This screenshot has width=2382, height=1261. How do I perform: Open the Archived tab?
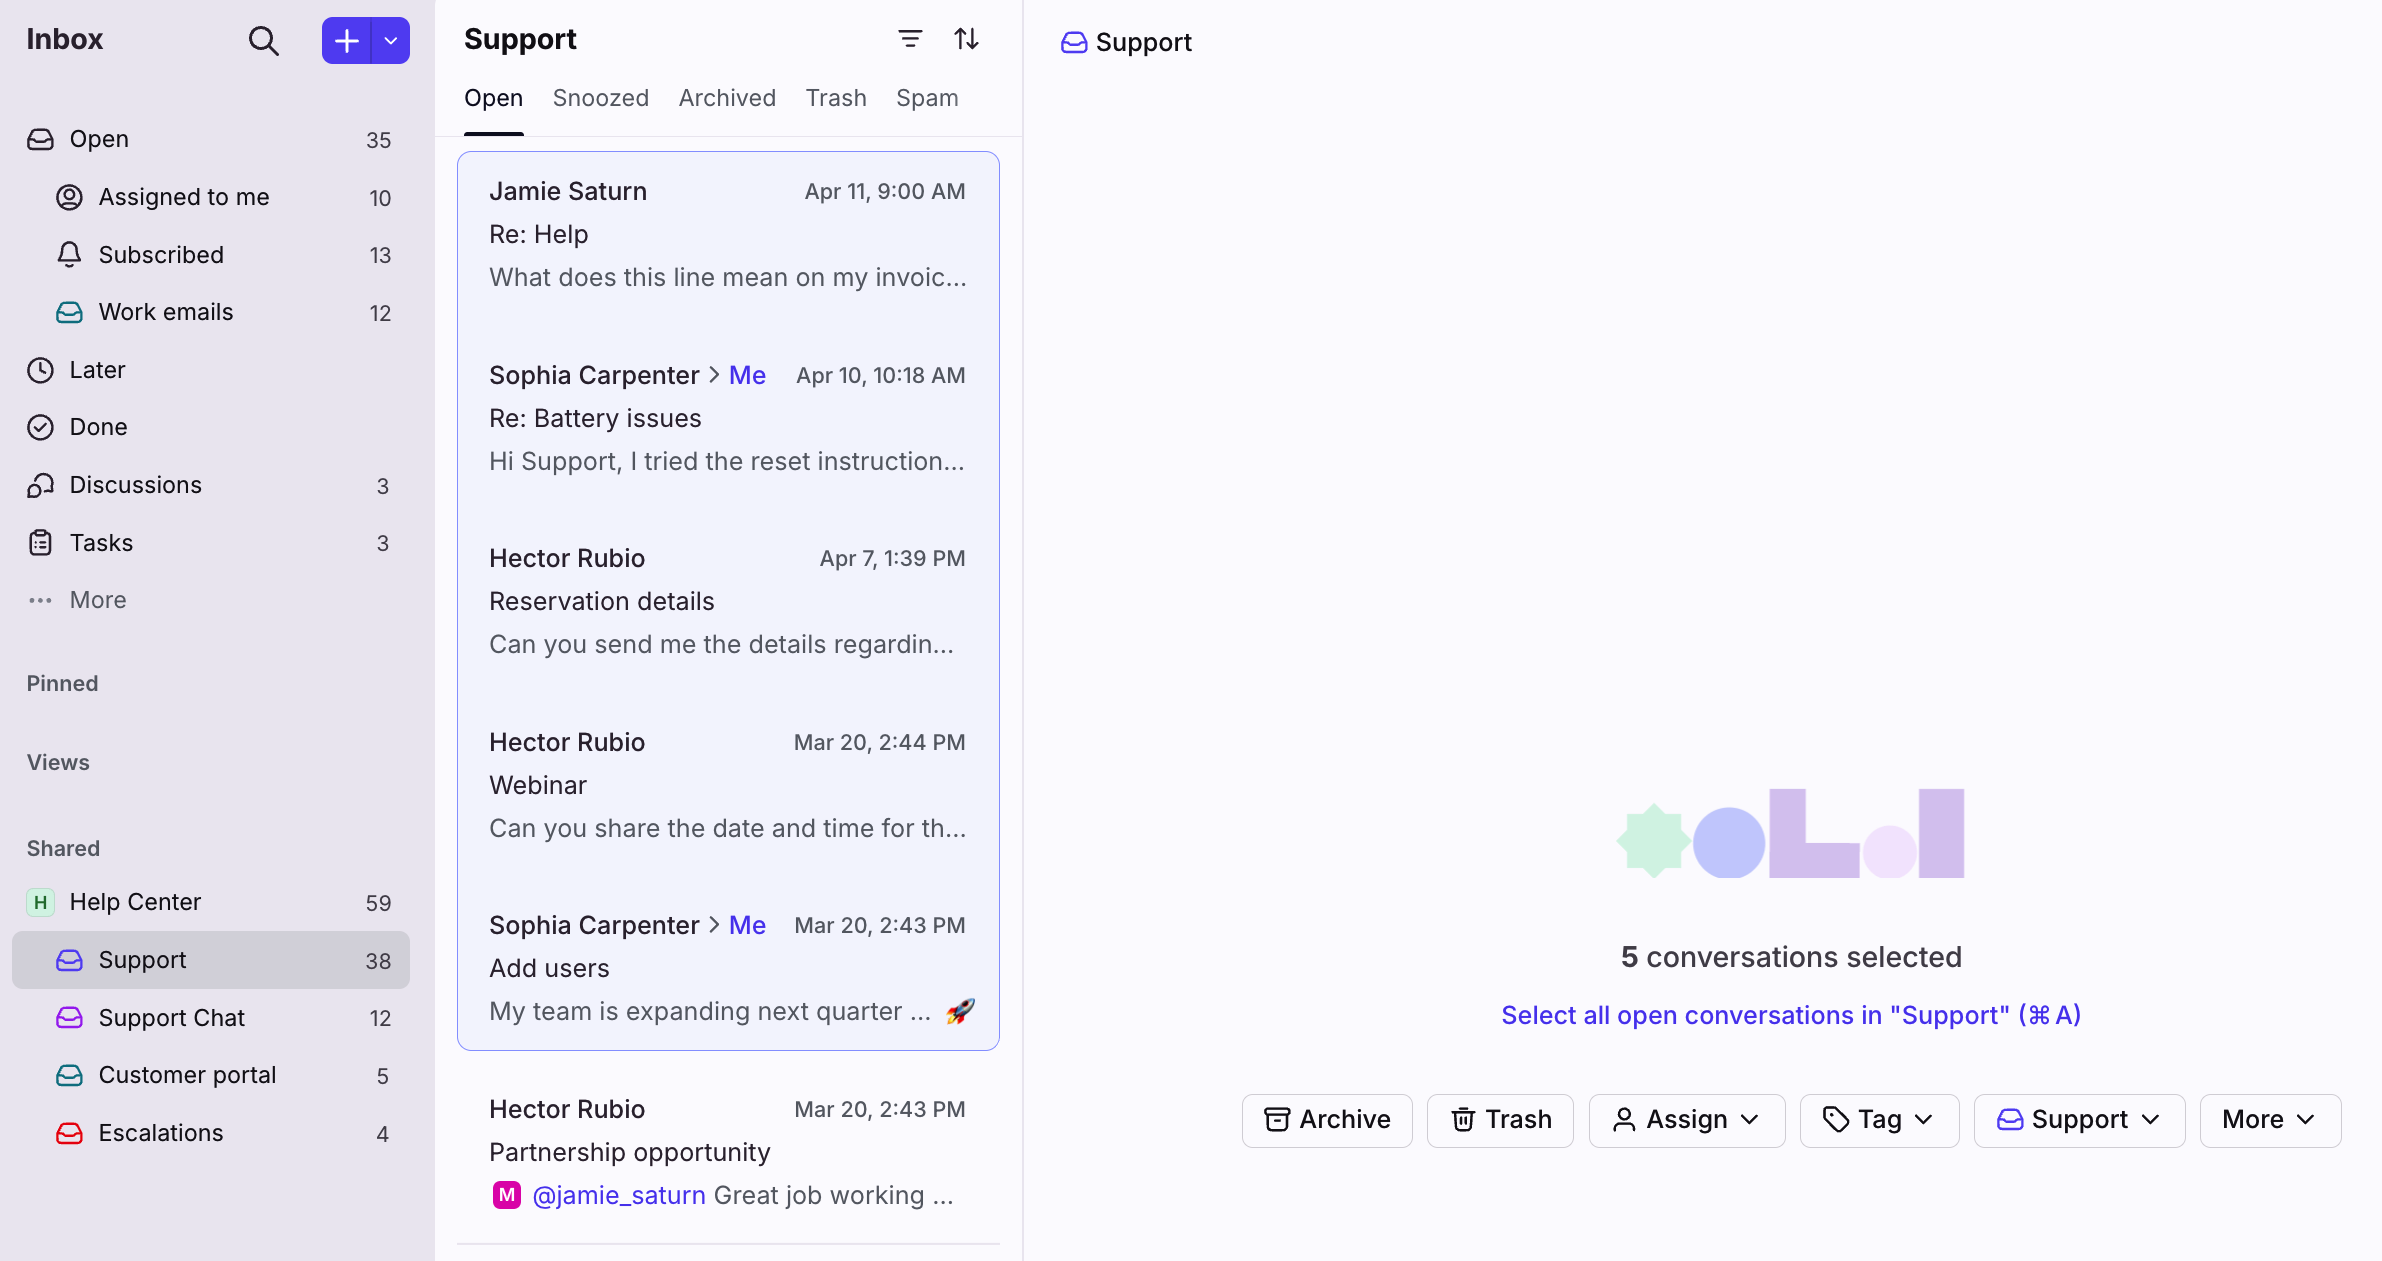pyautogui.click(x=727, y=98)
